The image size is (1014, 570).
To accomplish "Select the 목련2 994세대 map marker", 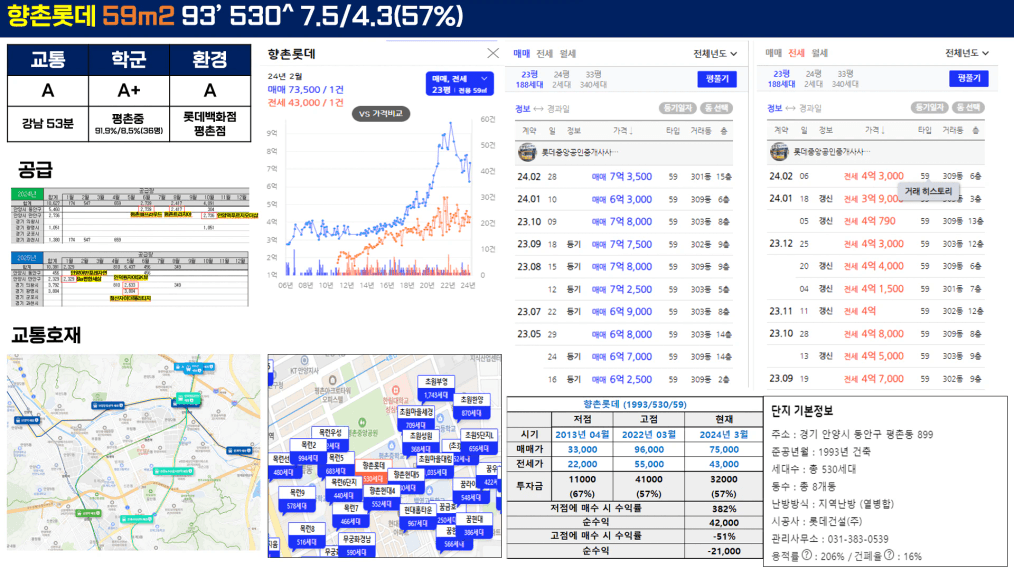I will point(308,452).
